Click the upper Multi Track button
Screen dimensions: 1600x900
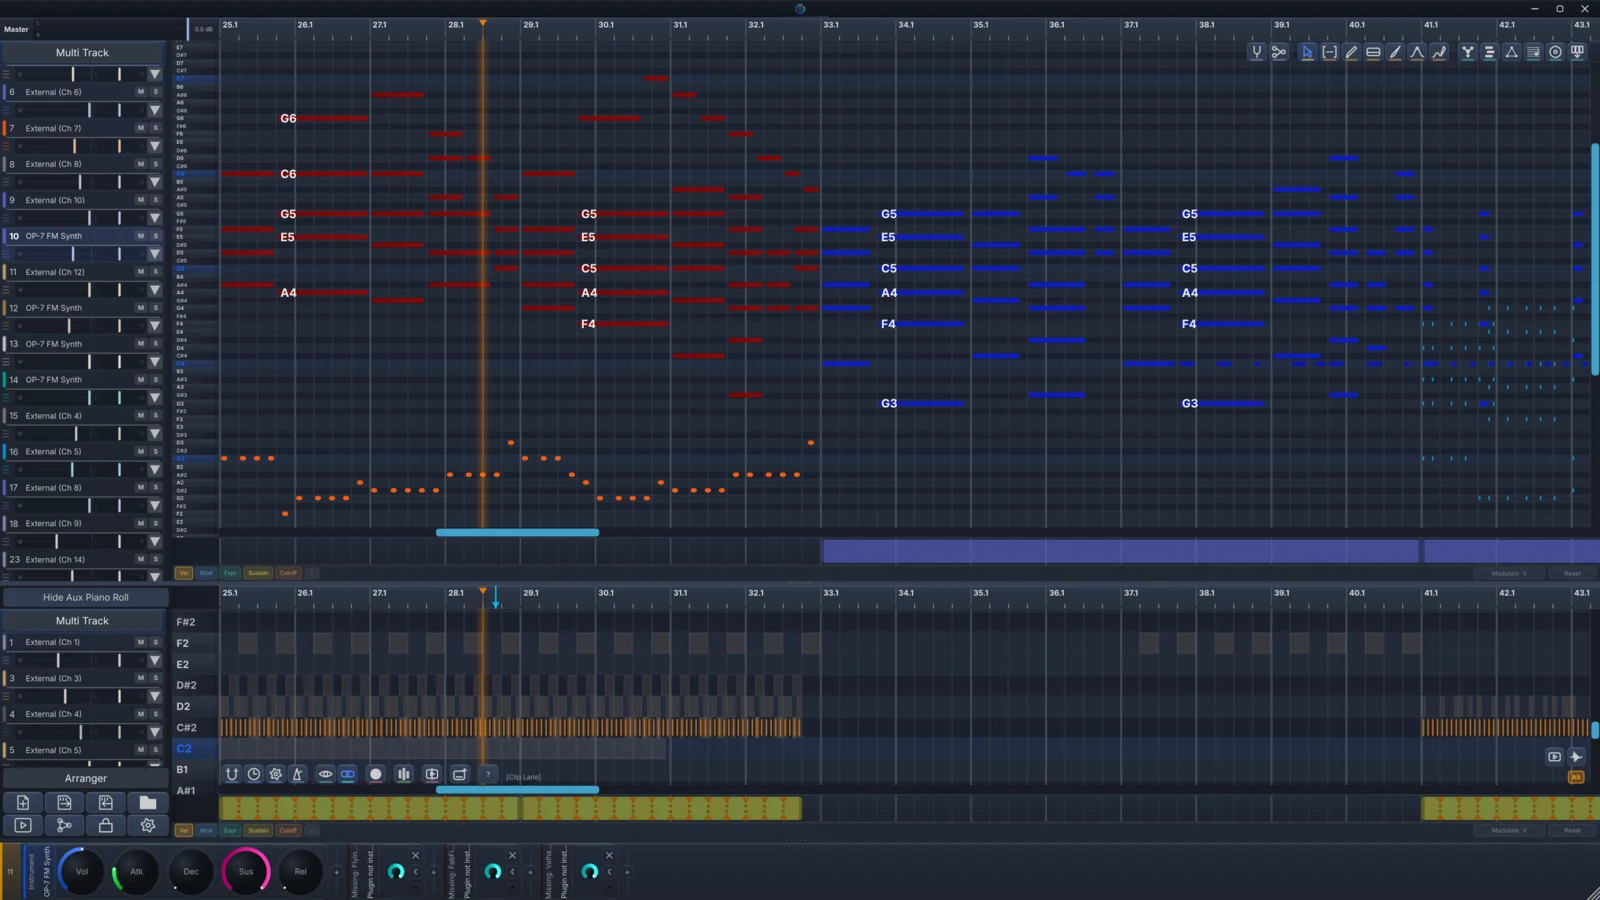(82, 52)
